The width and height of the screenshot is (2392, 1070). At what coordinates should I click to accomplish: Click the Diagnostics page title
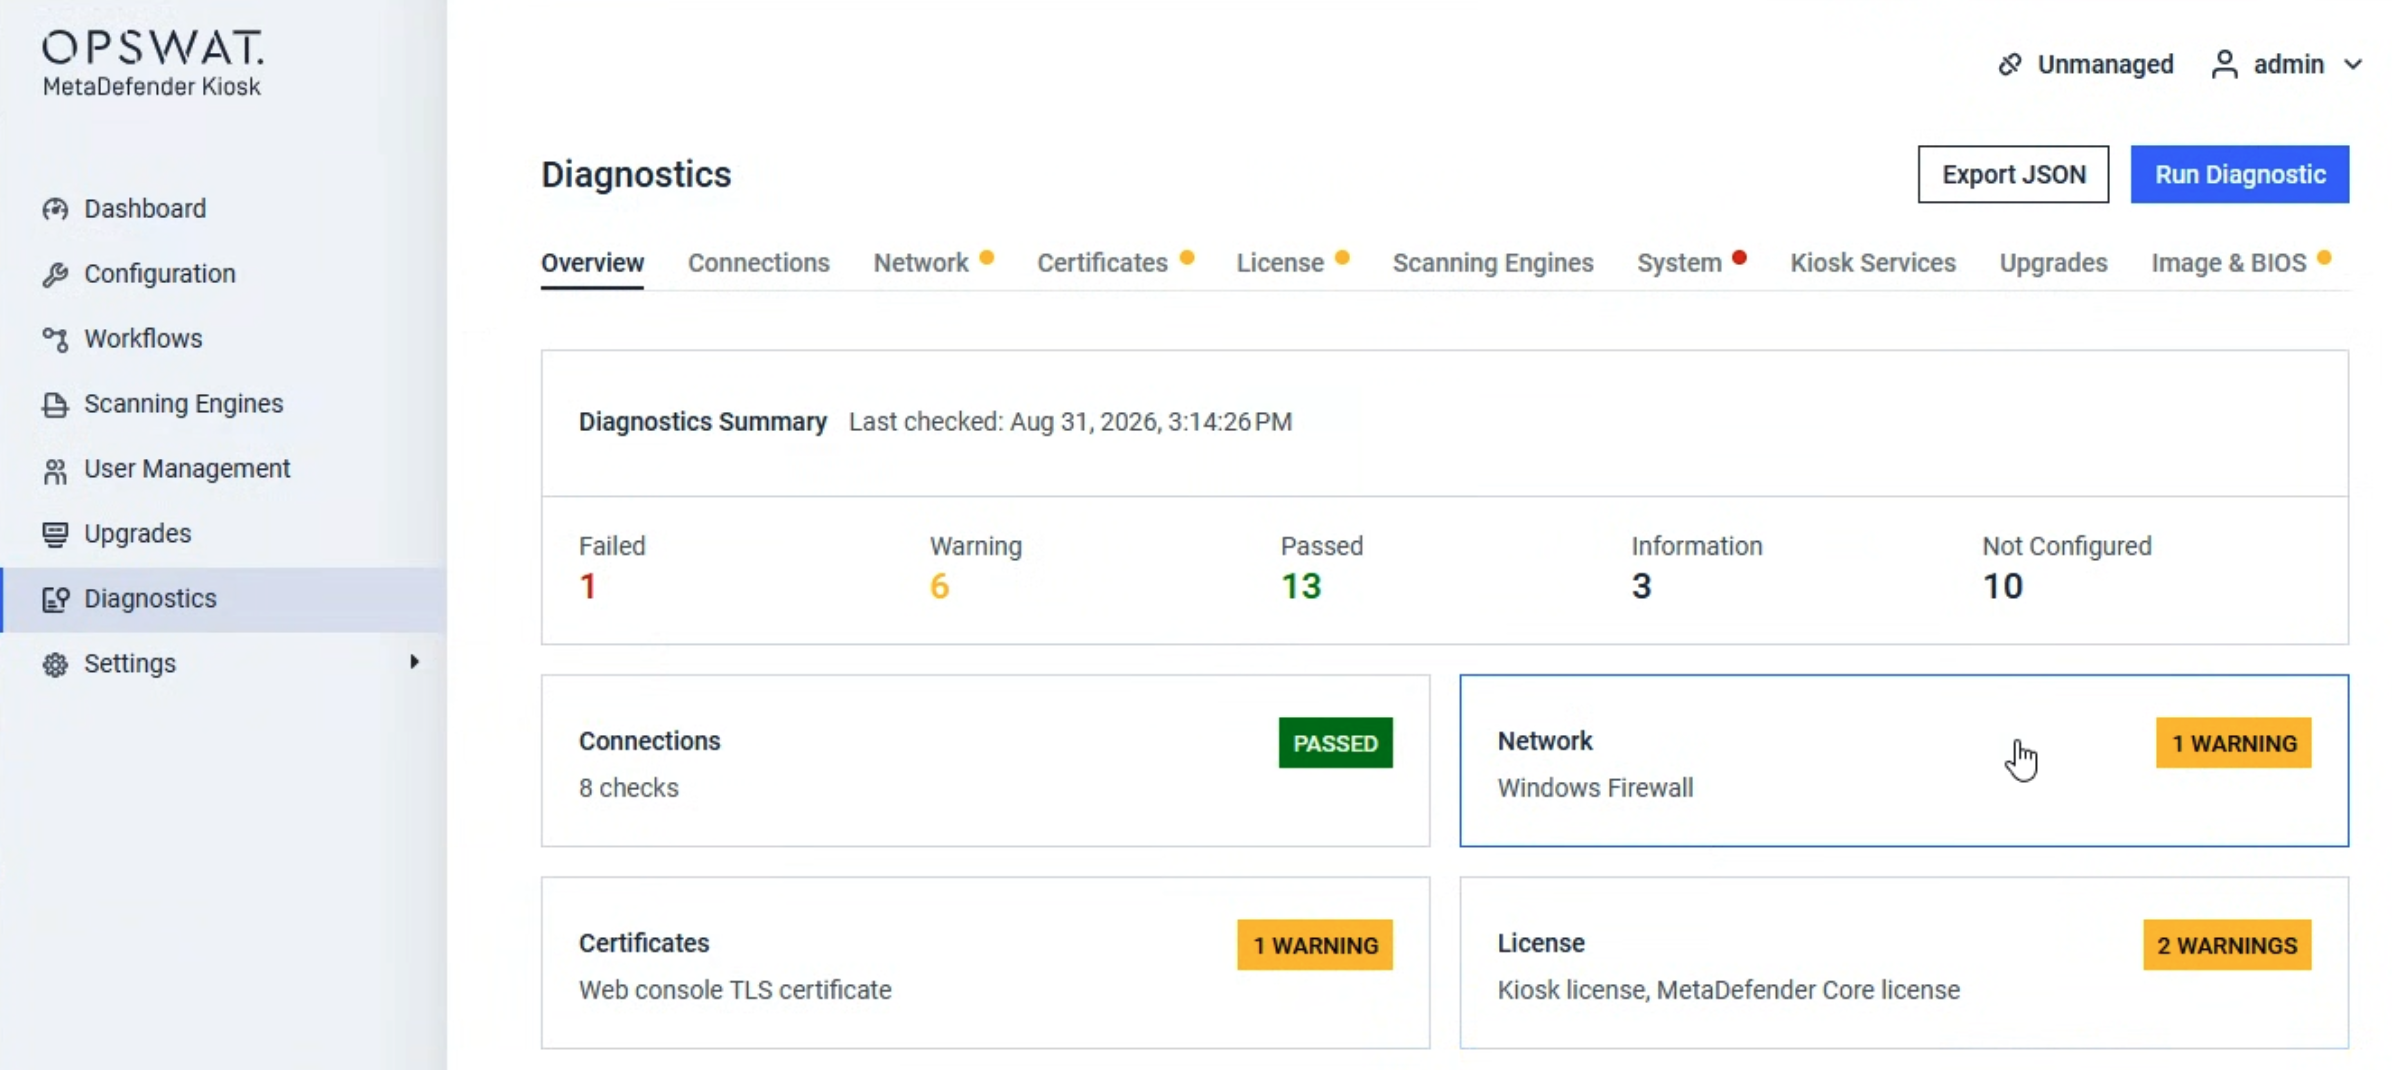(636, 175)
